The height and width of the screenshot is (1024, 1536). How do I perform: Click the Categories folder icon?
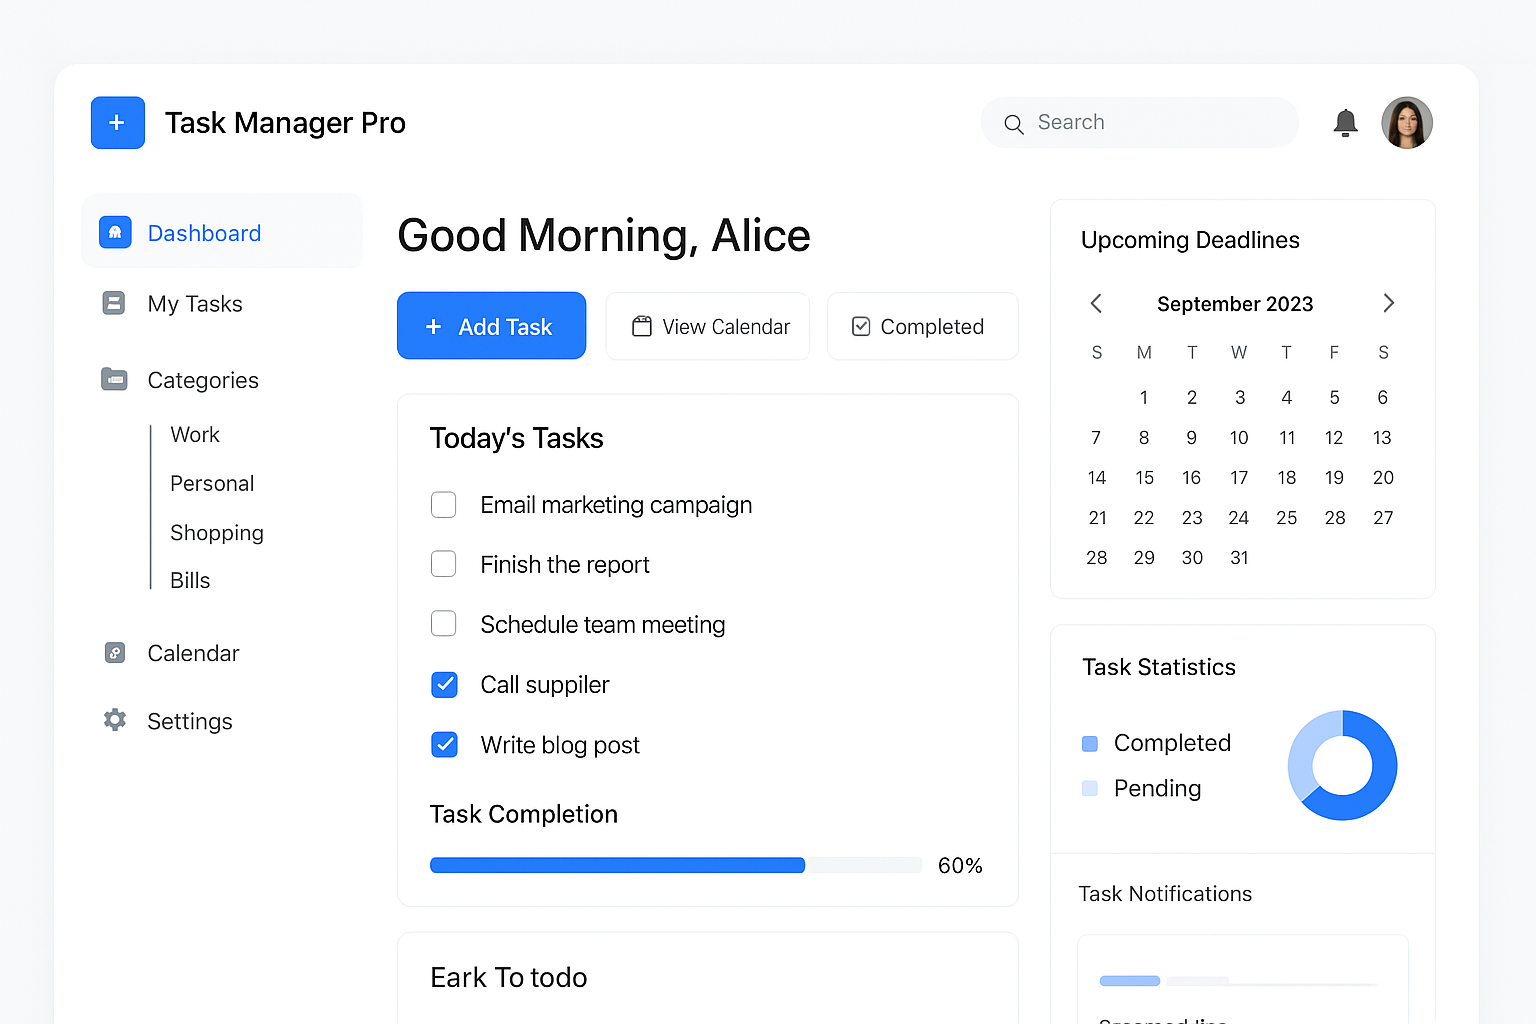click(x=114, y=380)
